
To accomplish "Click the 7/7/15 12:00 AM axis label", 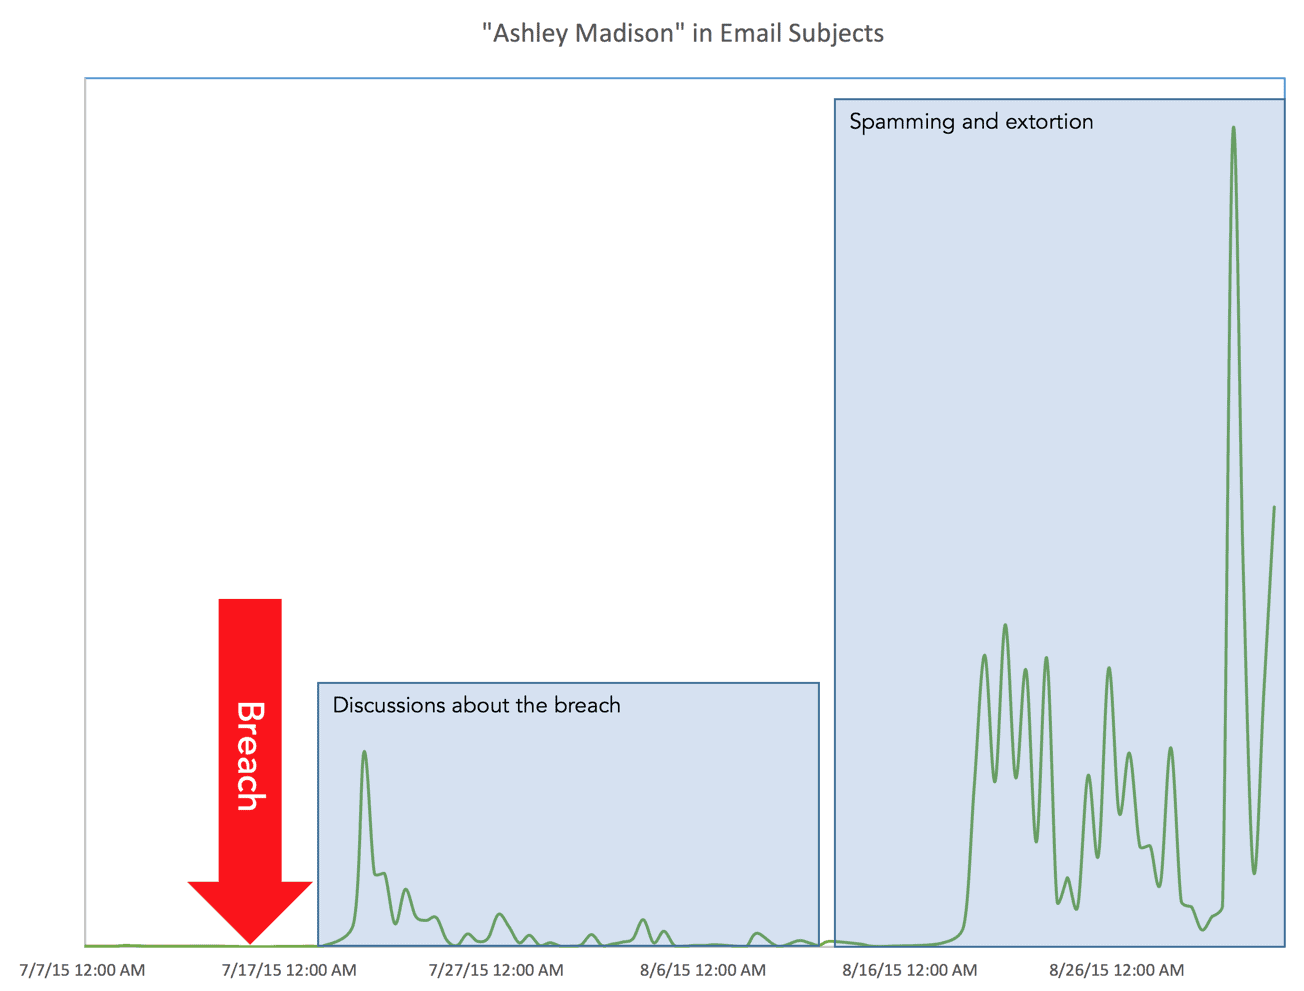I will 82,970.
